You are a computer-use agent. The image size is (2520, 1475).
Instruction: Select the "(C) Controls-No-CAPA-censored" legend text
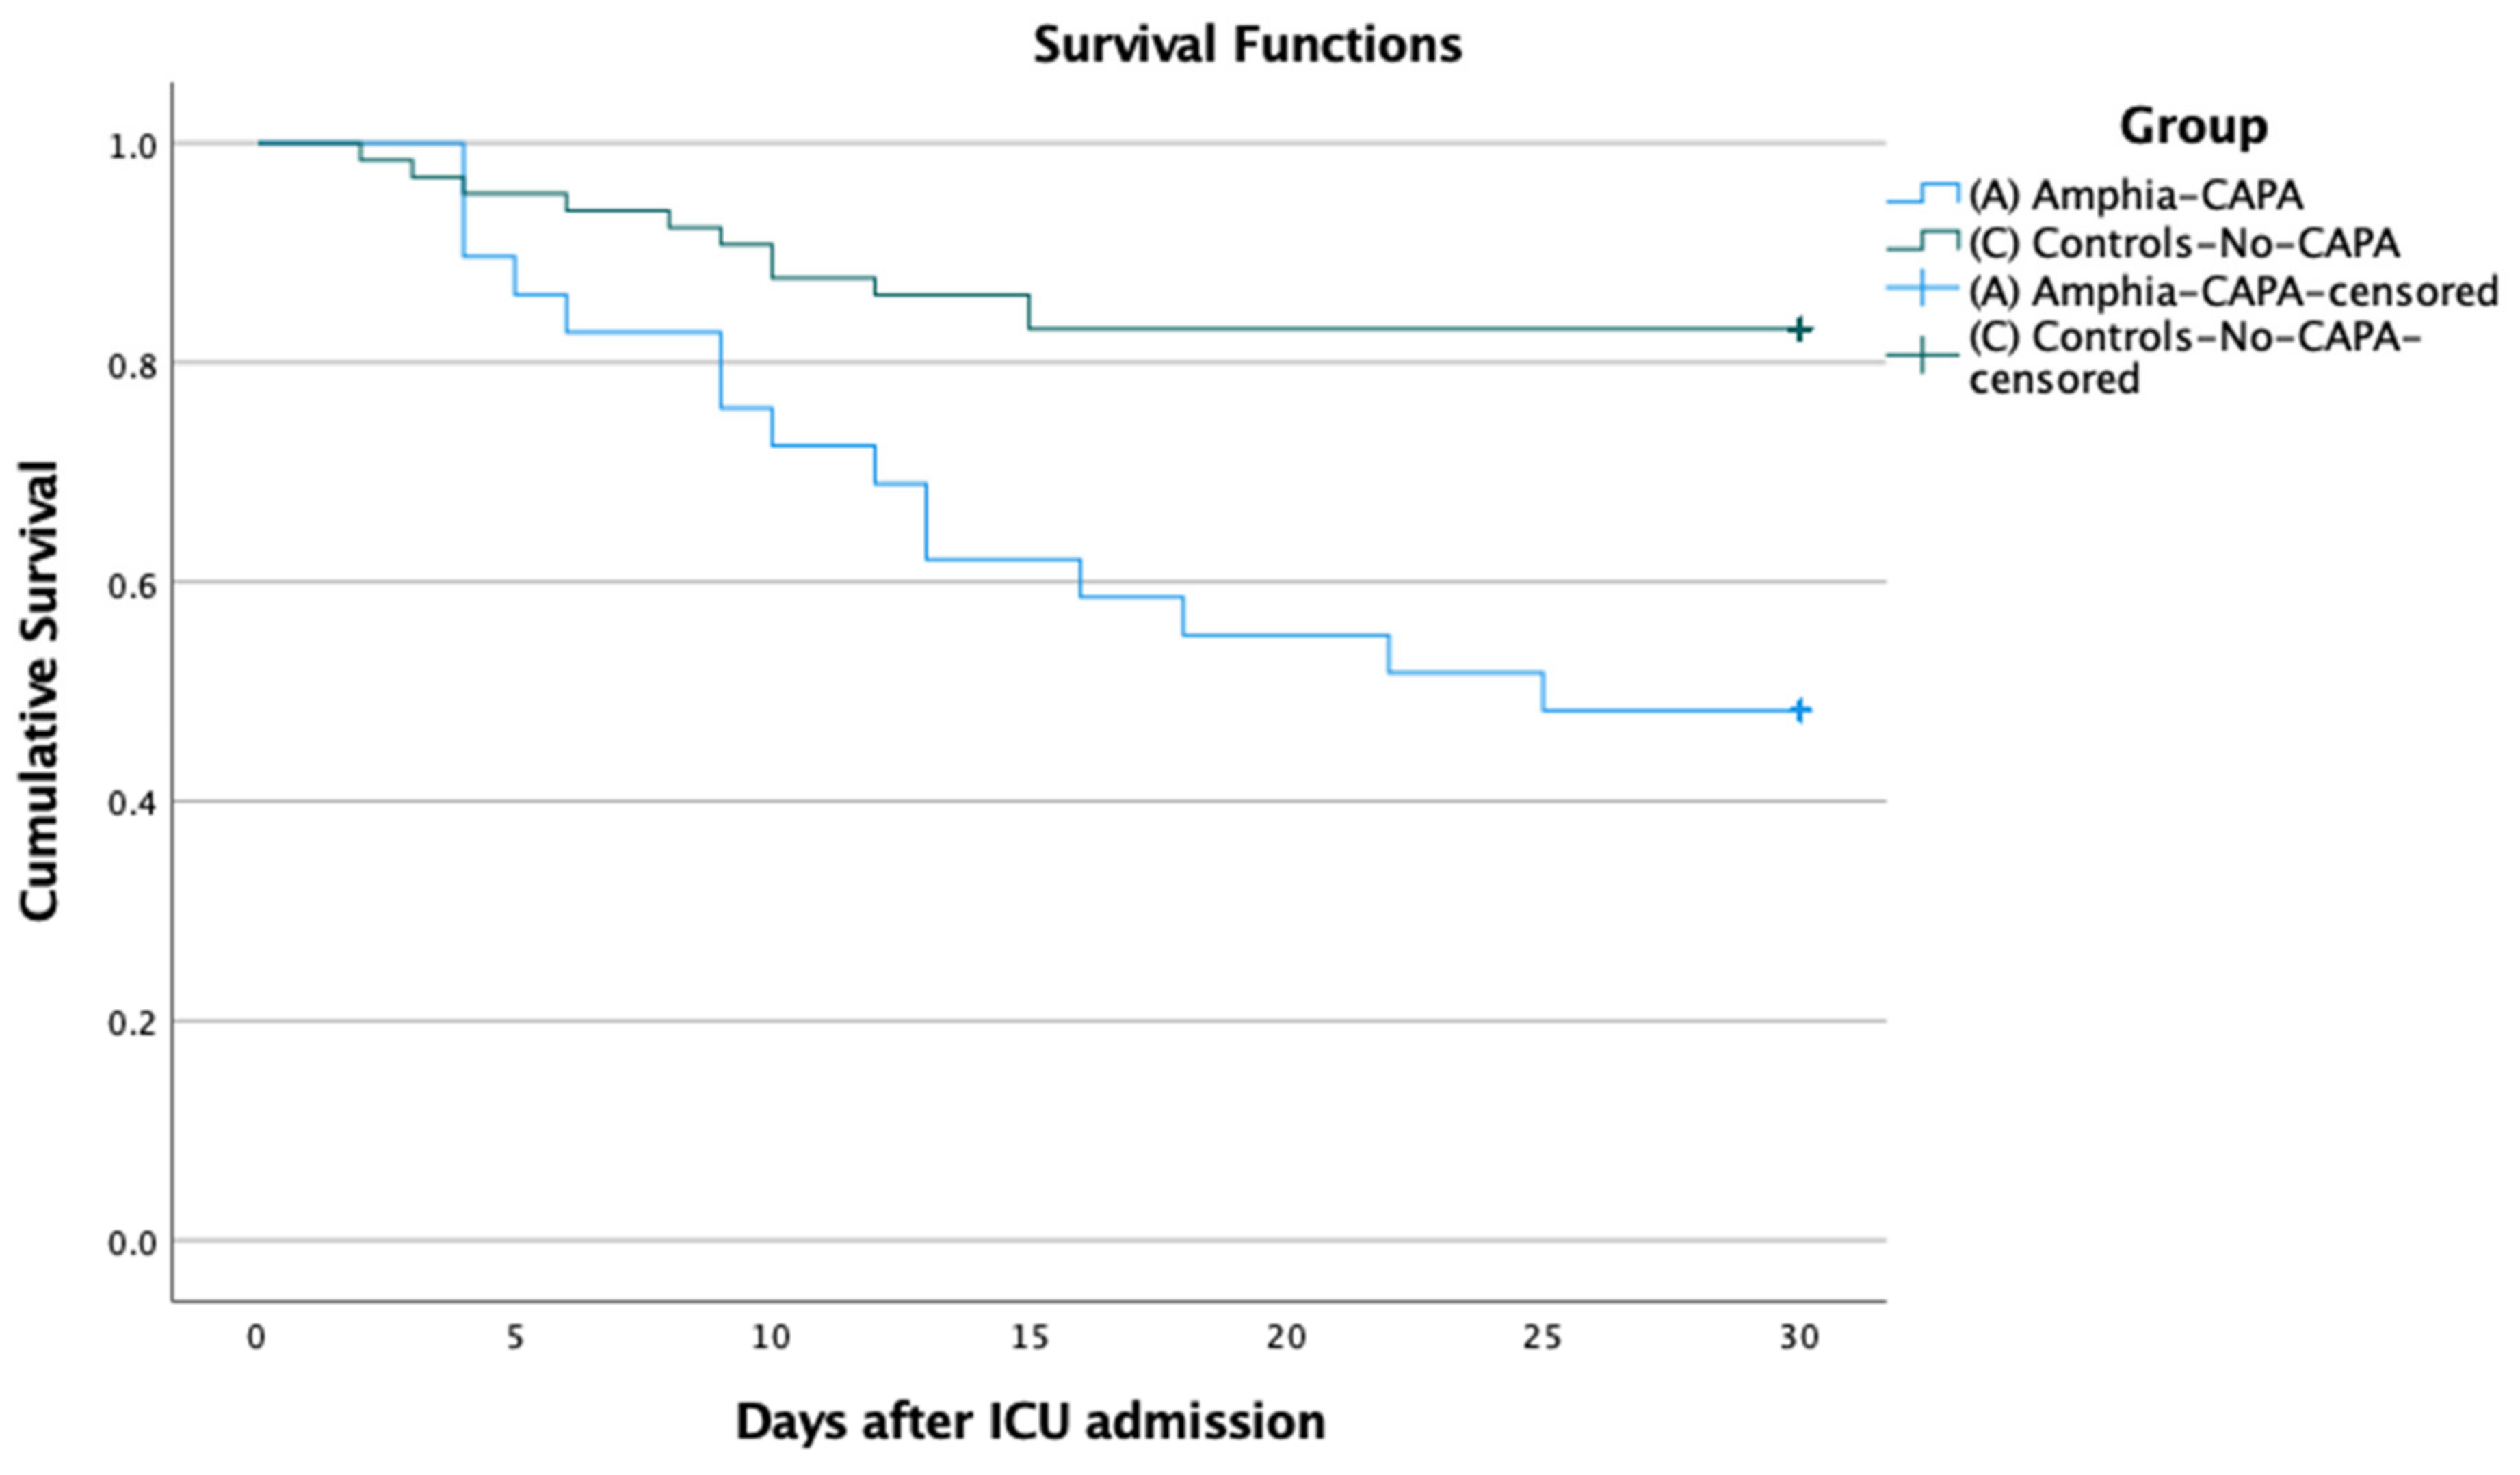point(2195,357)
